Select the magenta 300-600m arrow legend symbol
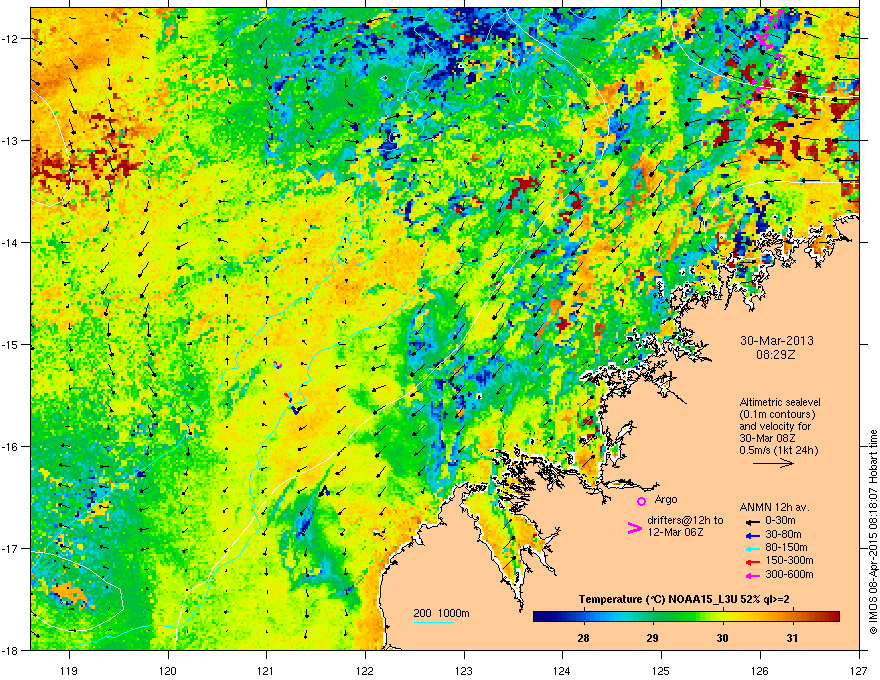Screen dimensions: 880x680 [x=751, y=575]
